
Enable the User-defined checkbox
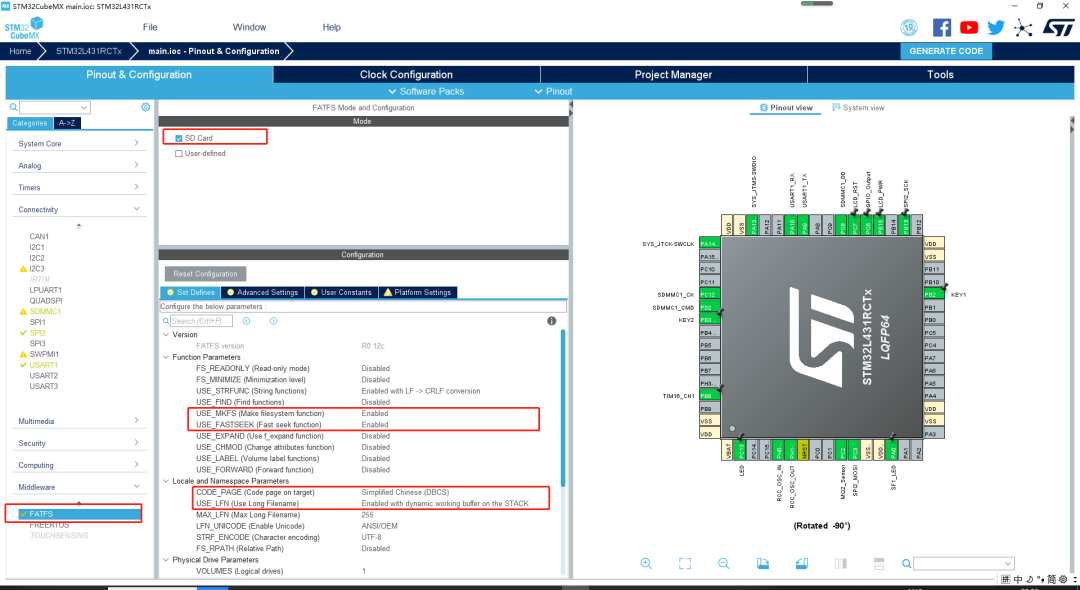(x=179, y=154)
